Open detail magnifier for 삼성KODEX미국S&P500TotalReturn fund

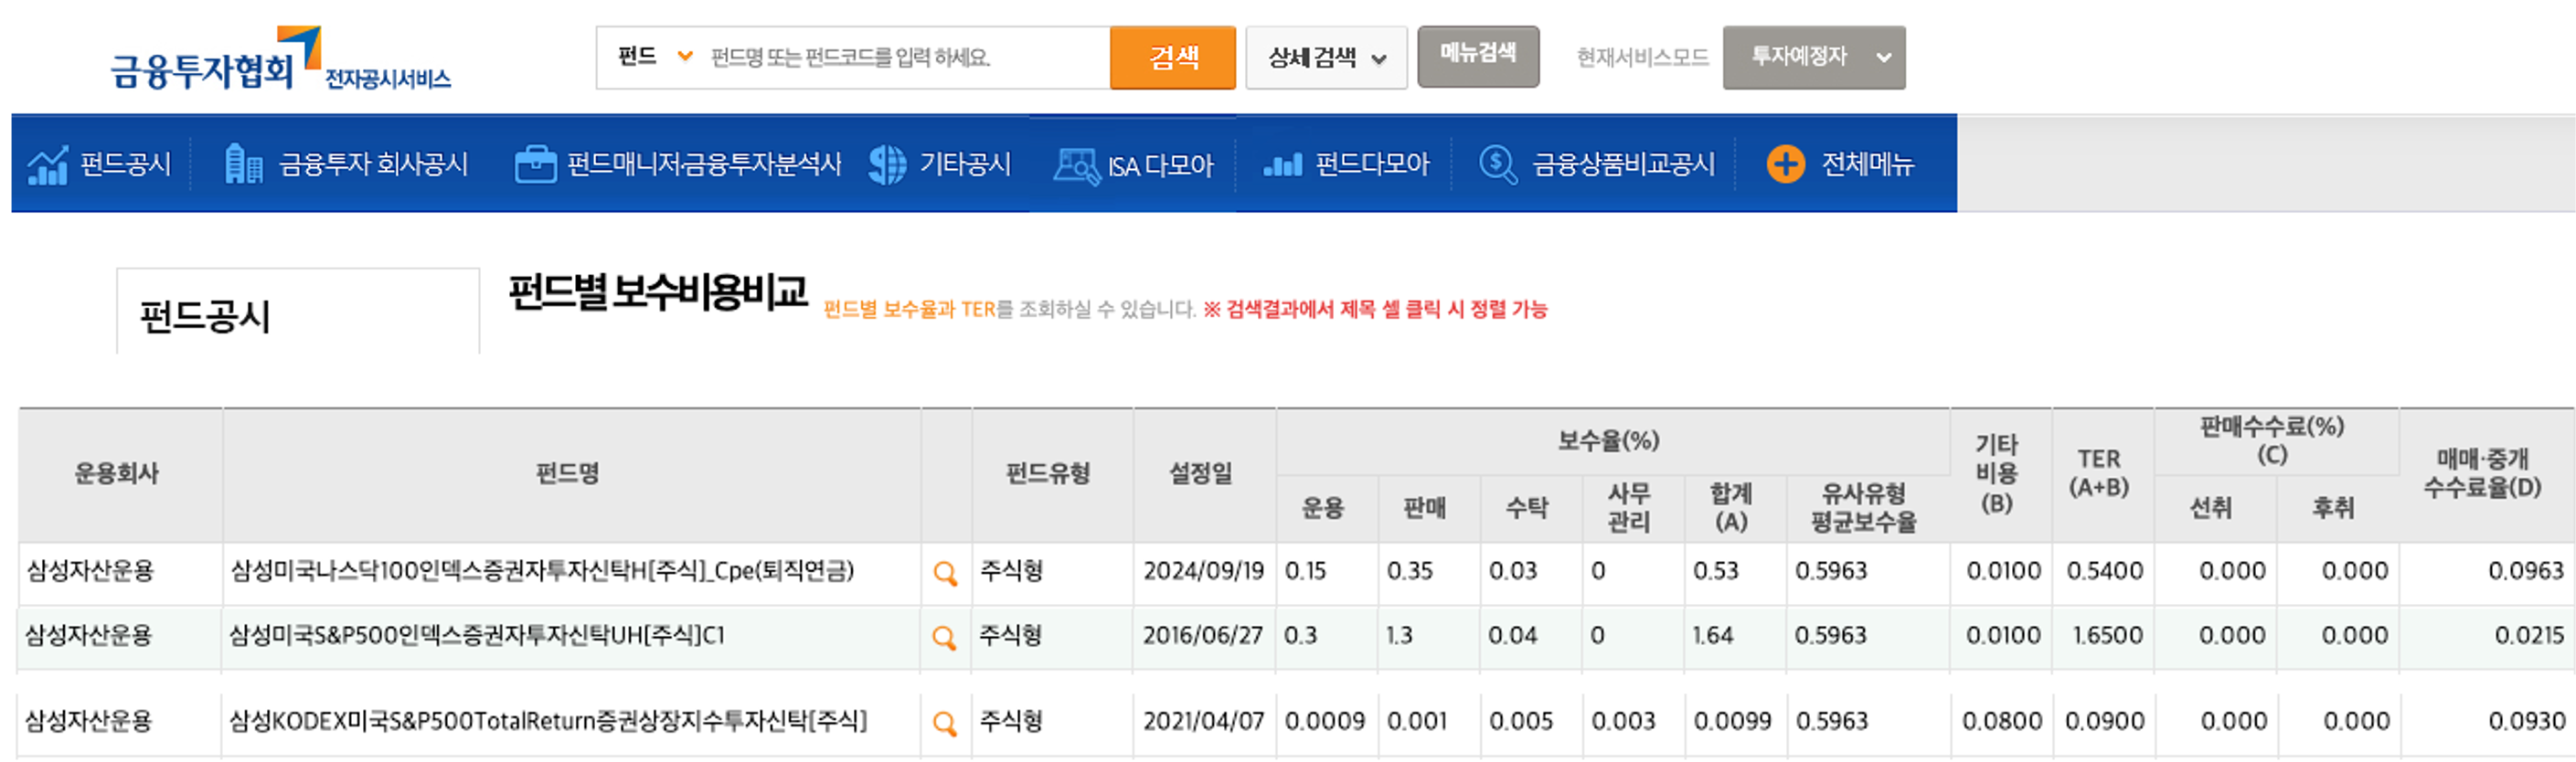coord(944,724)
